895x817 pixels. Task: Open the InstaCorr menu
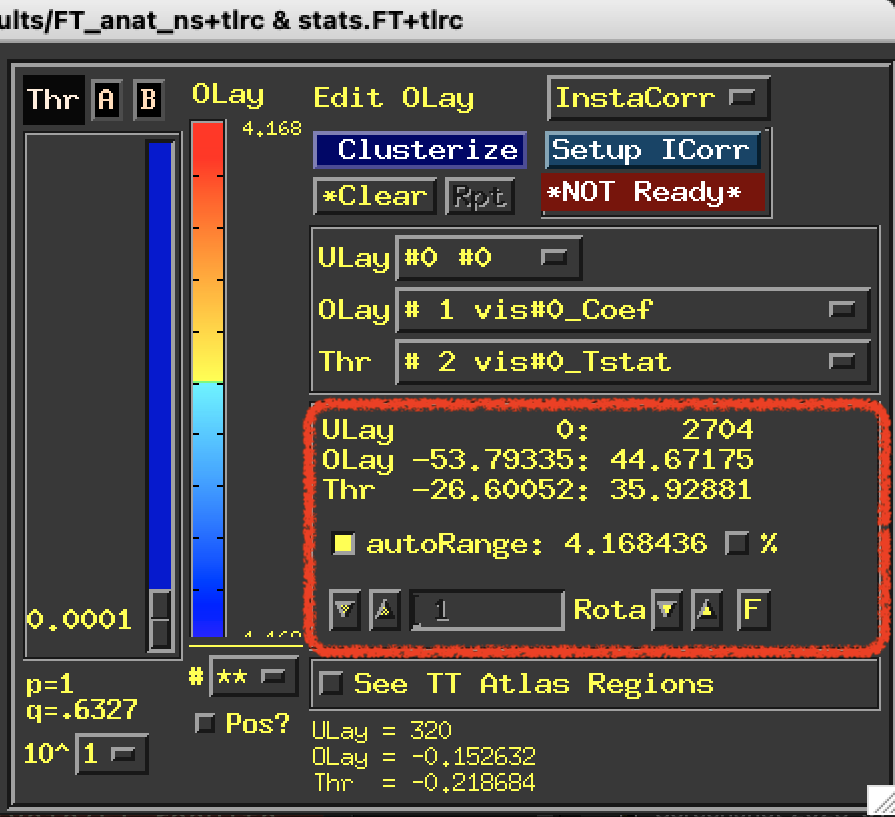pyautogui.click(x=658, y=98)
